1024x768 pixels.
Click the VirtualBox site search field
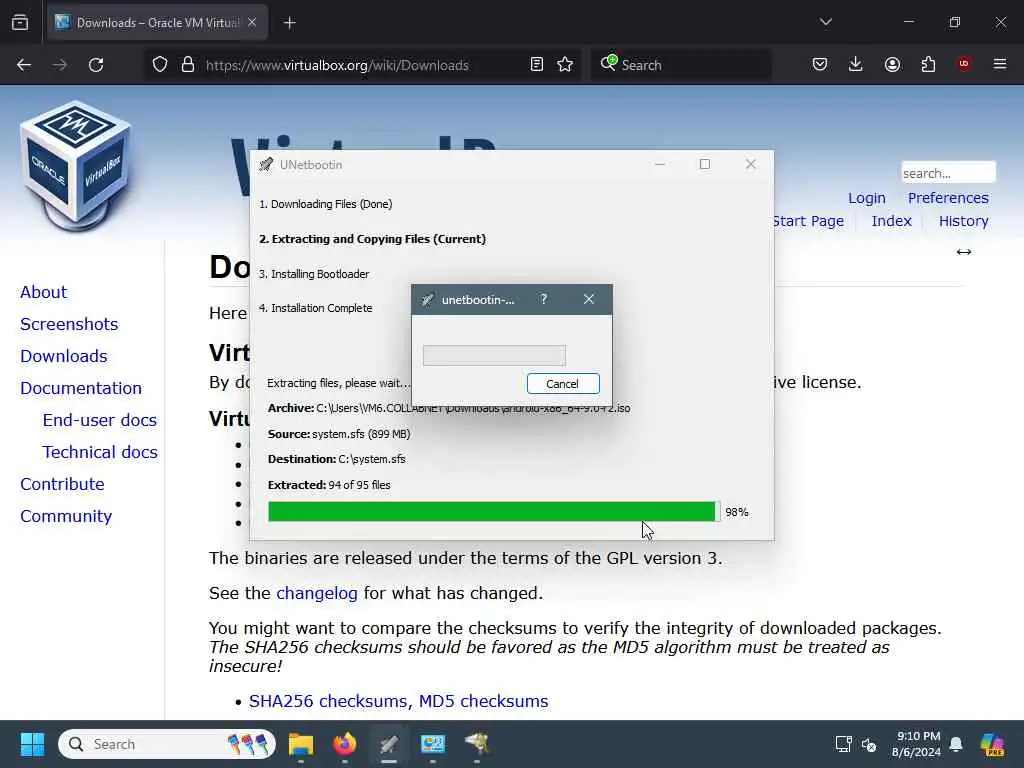[948, 173]
